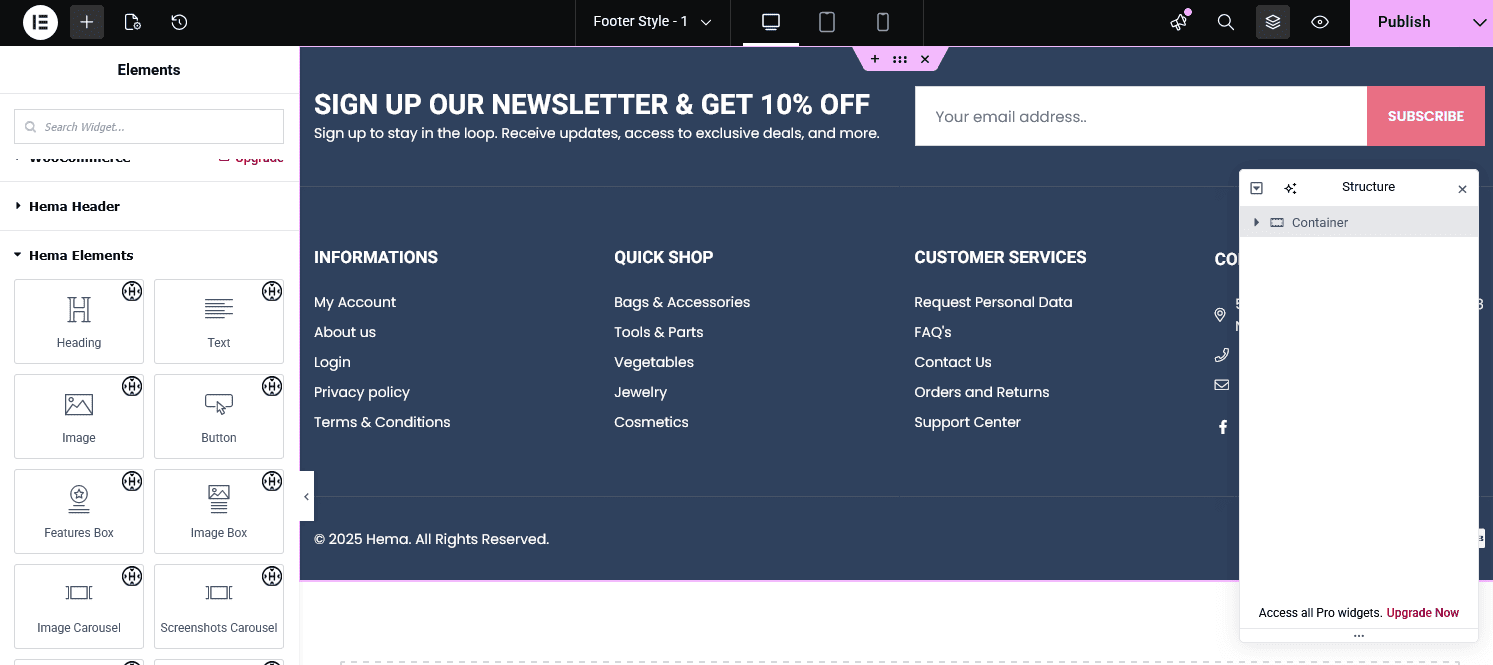The image size is (1493, 665).
Task: Toggle the Structure layers icon
Action: click(x=1272, y=22)
